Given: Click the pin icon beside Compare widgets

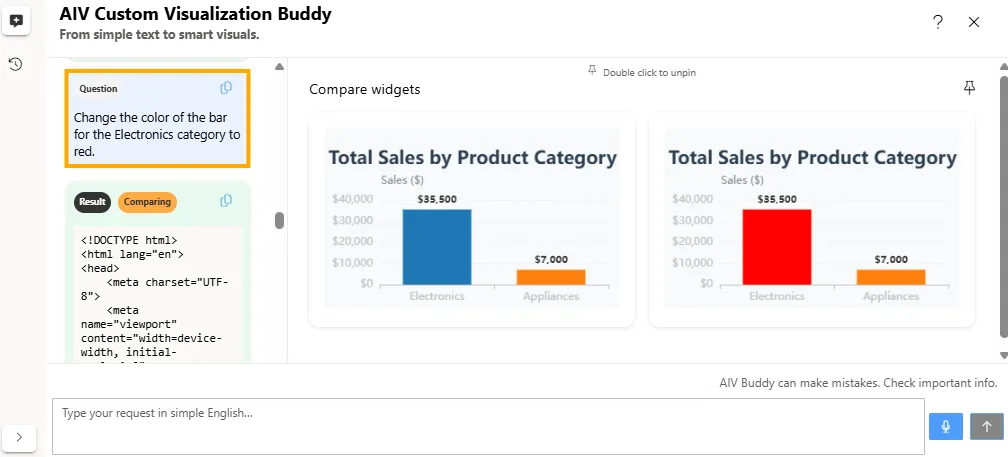Looking at the screenshot, I should [969, 88].
